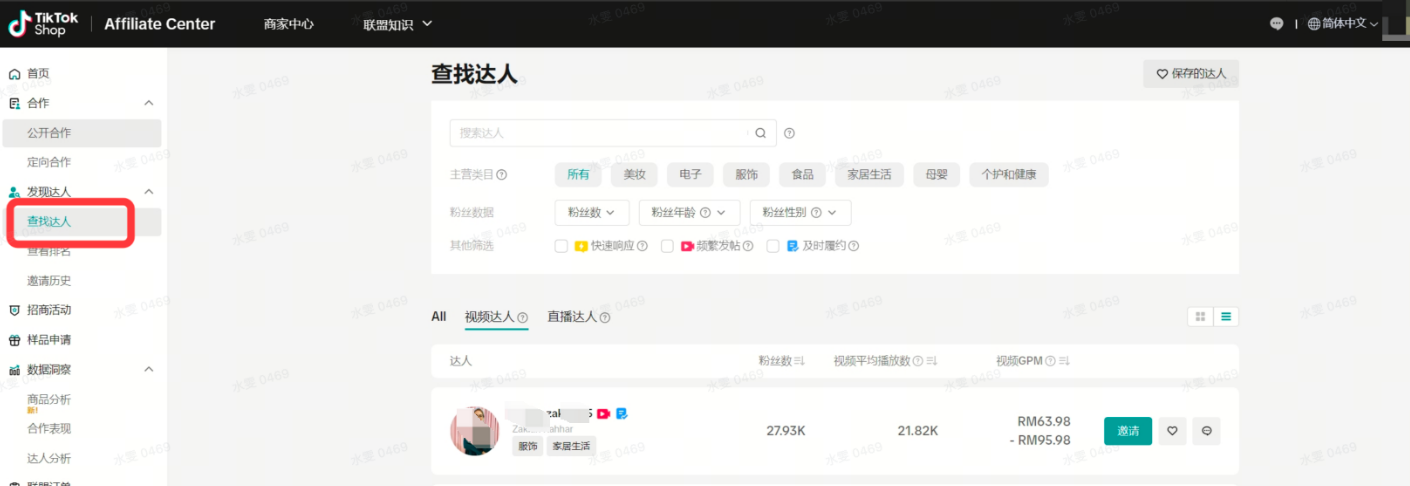
Task: Open the 联盟知识 dropdown menu
Action: point(398,24)
